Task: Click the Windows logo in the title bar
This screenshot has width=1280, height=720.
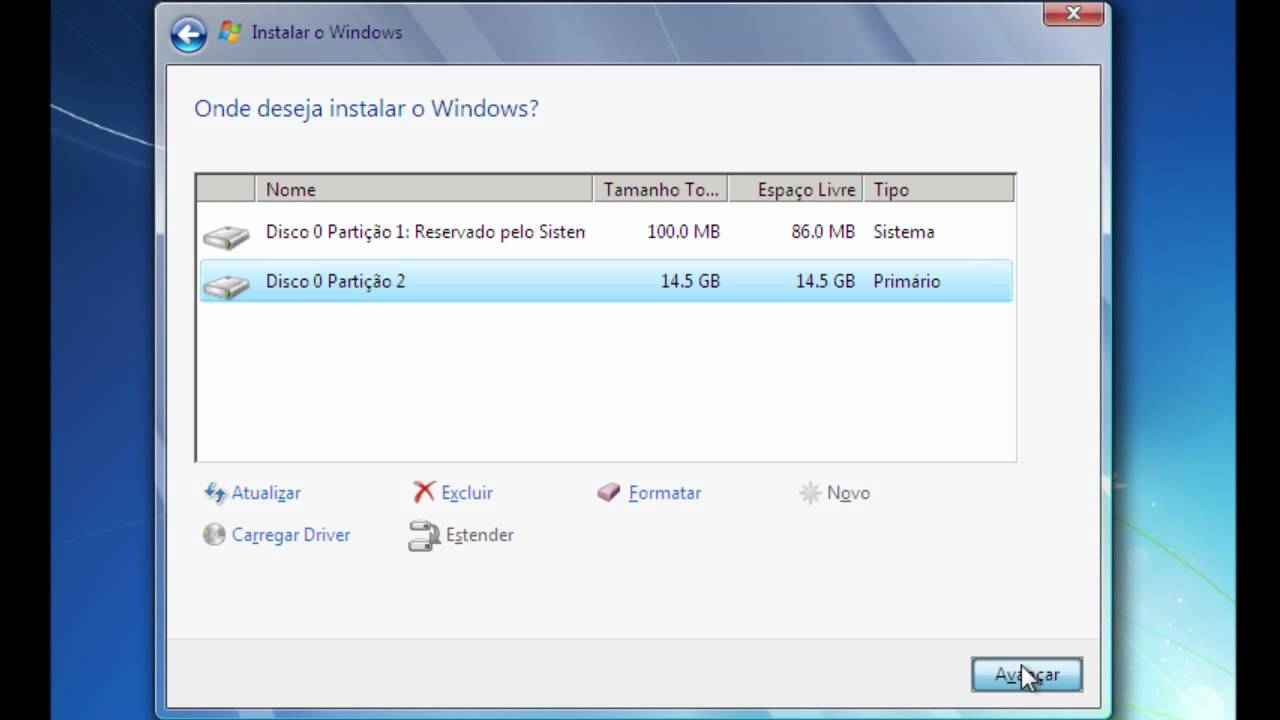Action: click(x=230, y=32)
